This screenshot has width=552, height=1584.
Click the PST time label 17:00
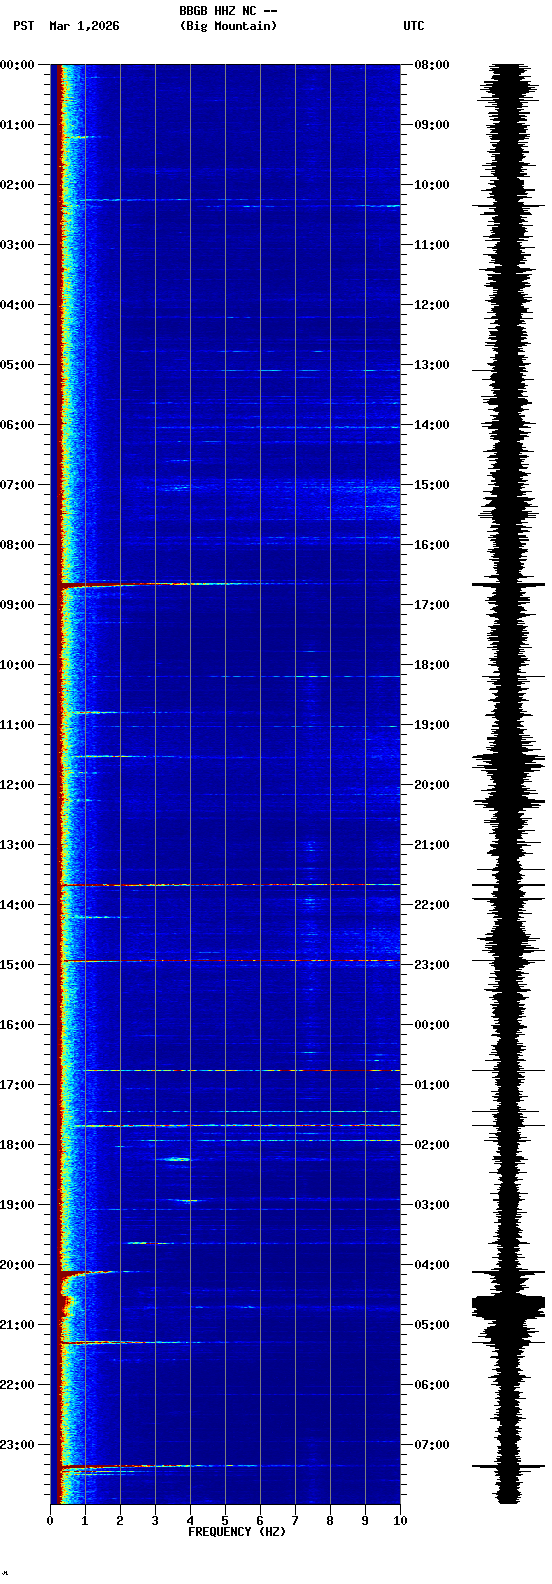[x=17, y=1085]
